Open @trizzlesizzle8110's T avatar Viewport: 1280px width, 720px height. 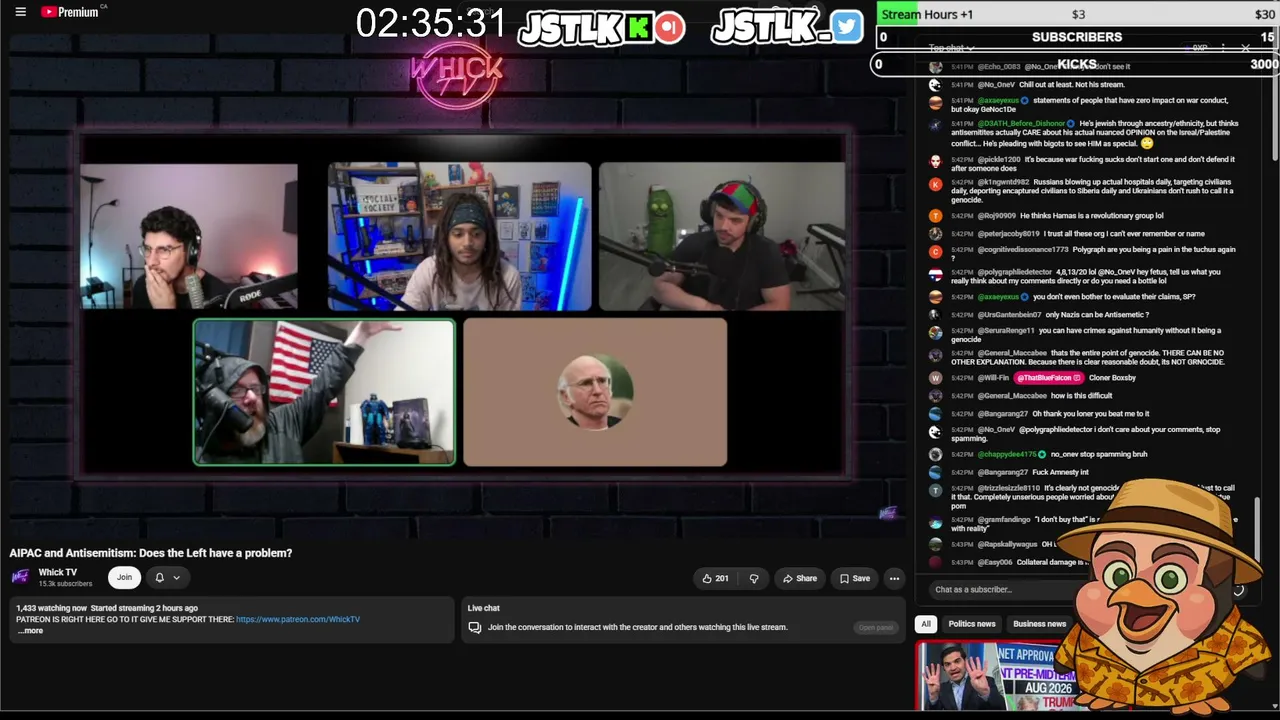[x=935, y=490]
